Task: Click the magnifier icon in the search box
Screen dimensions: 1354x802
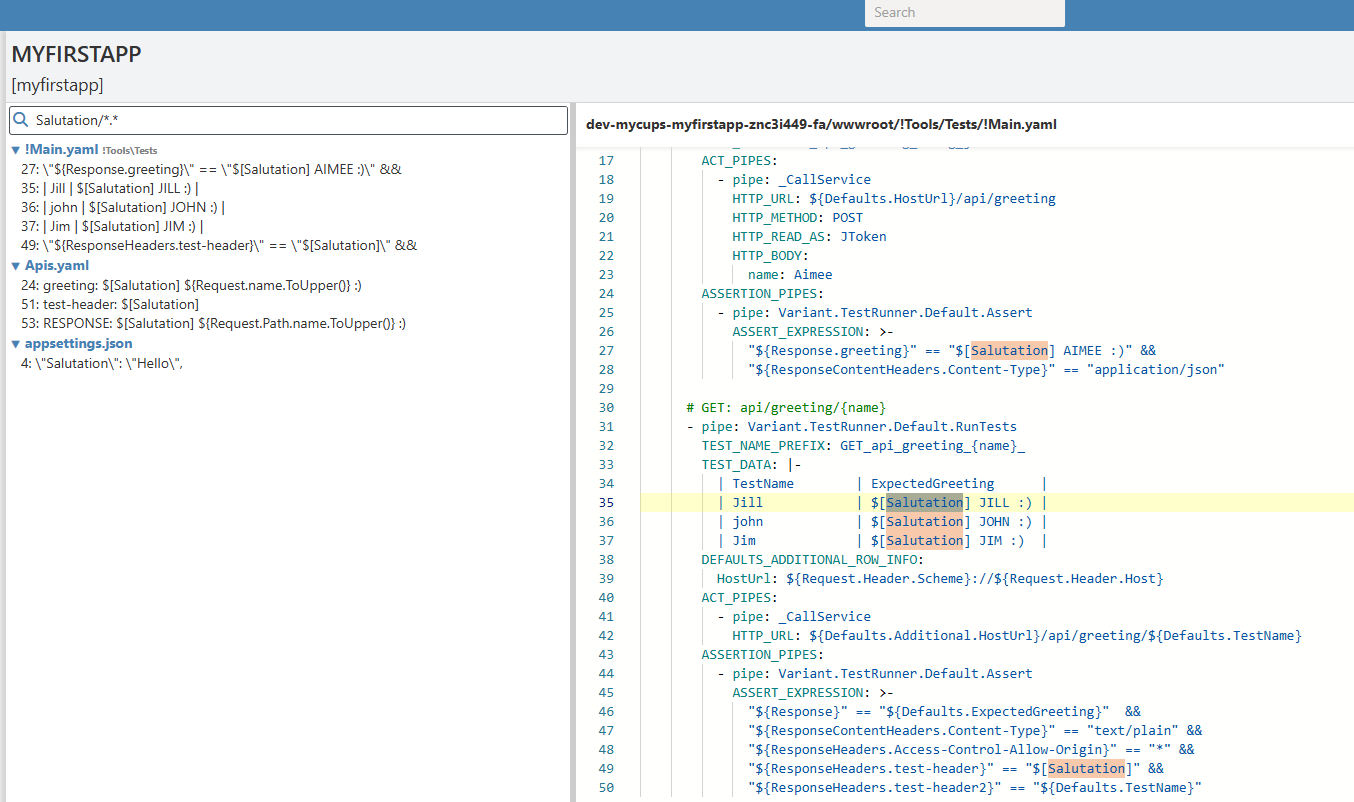Action: pos(20,121)
